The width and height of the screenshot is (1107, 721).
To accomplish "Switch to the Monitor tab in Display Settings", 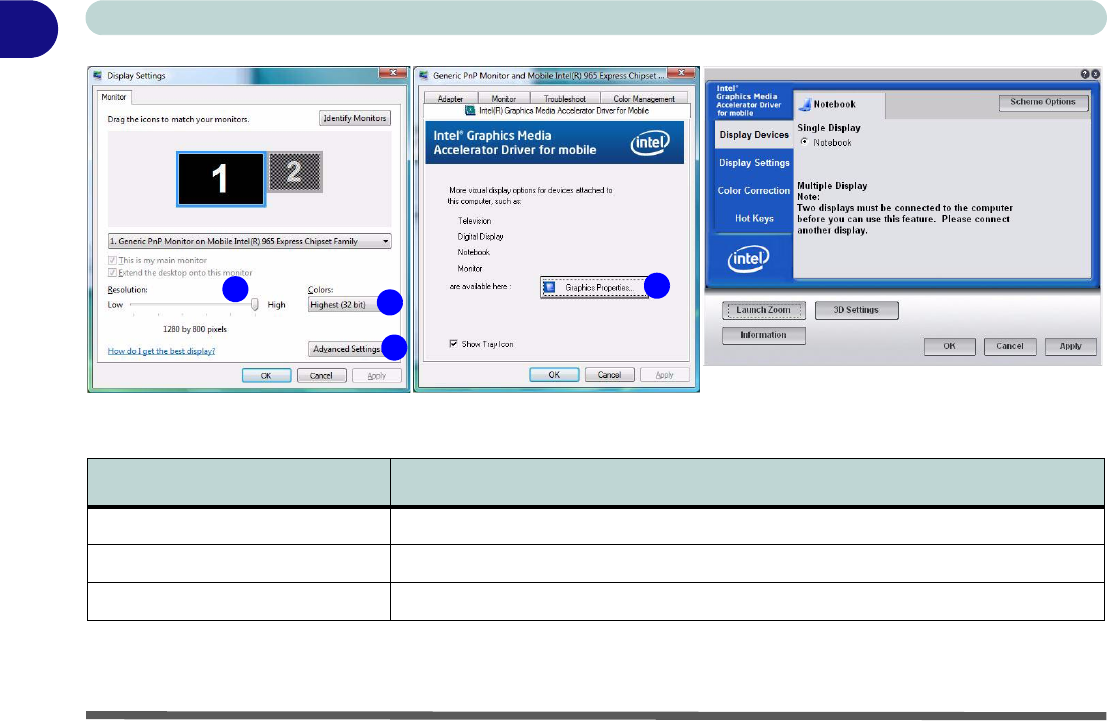I will [x=113, y=97].
